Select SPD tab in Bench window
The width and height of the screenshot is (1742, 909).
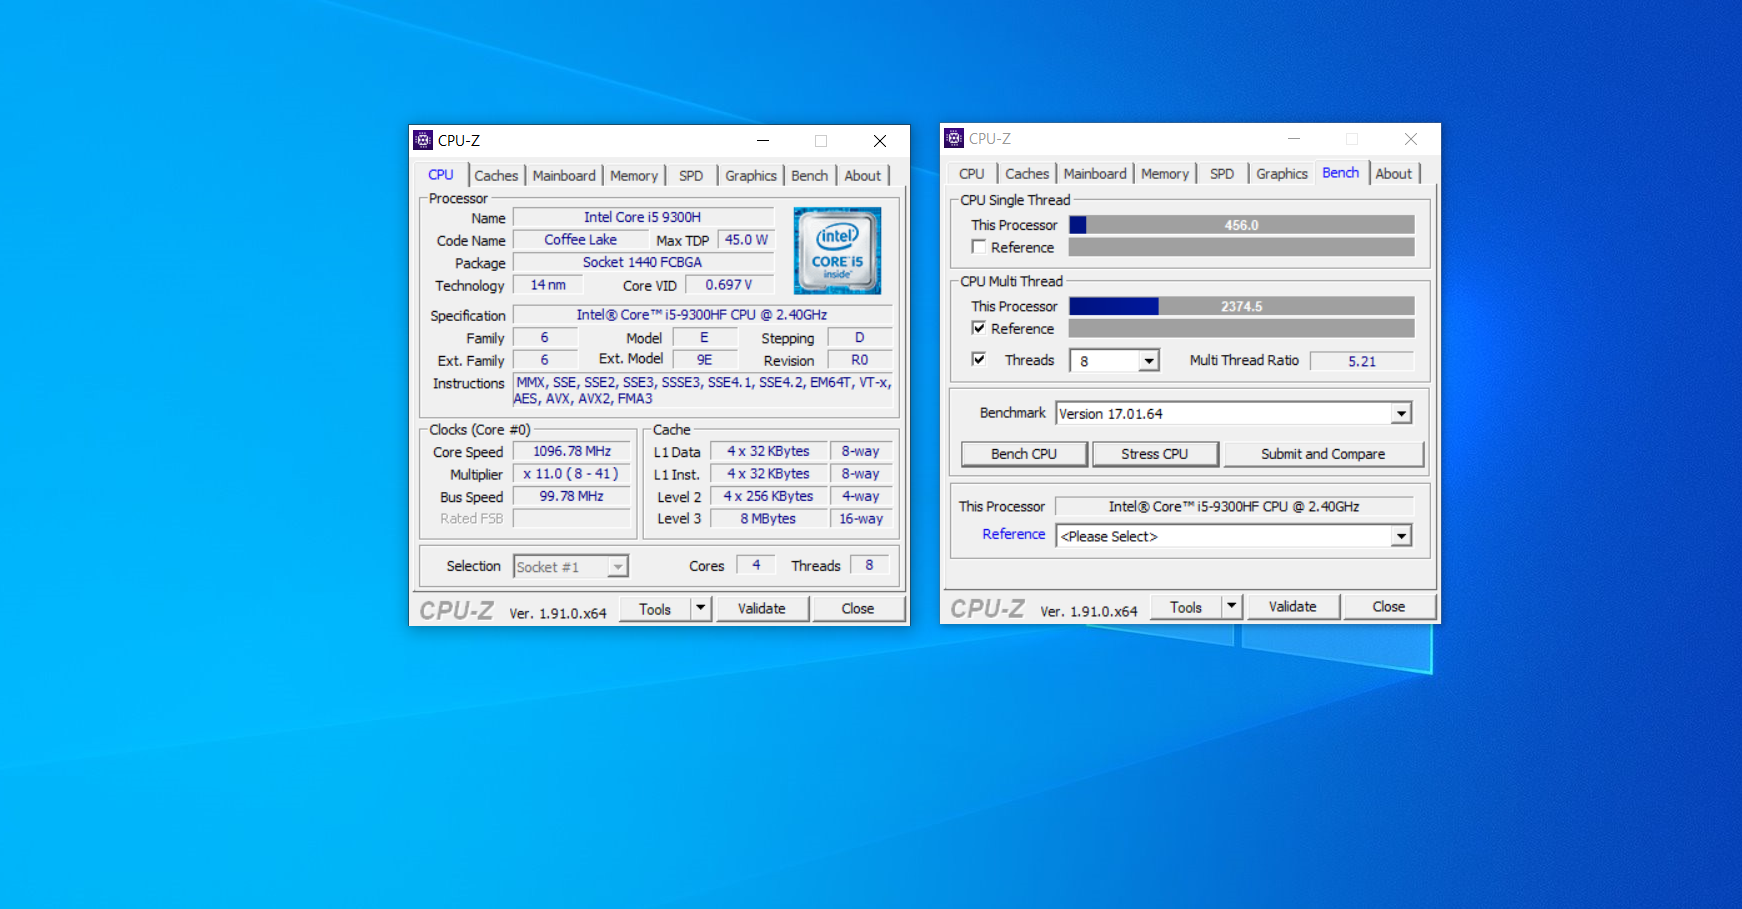[1222, 174]
